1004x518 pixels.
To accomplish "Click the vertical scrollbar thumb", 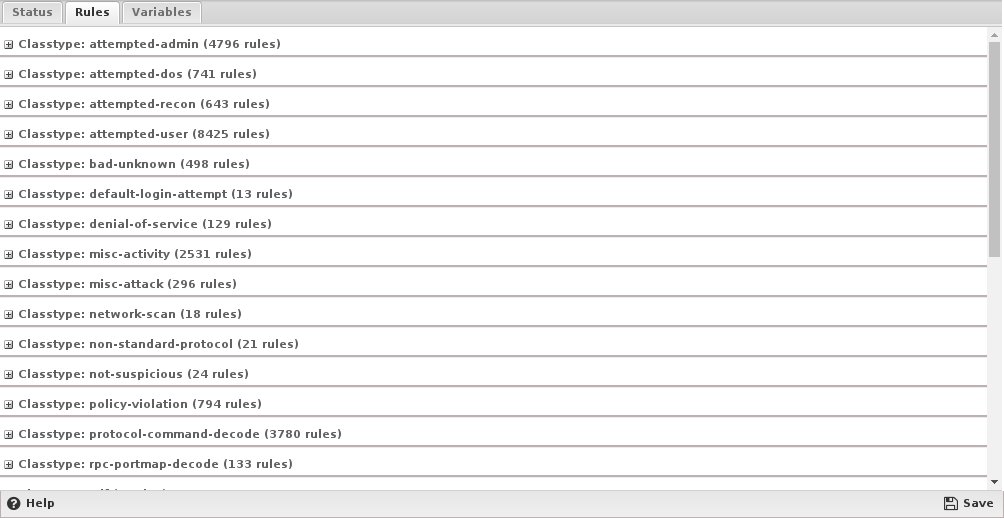I will tap(994, 149).
